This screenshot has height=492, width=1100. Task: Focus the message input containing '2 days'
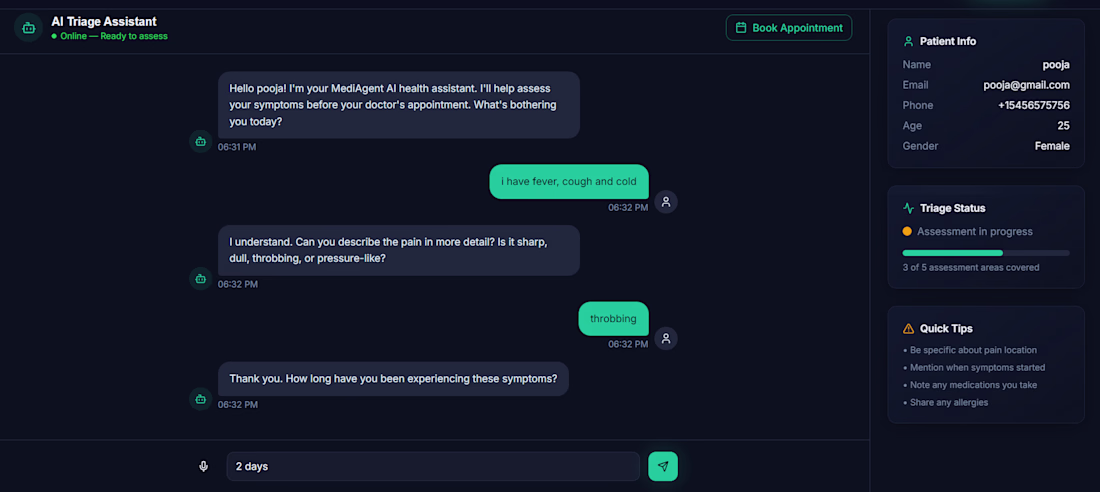pyautogui.click(x=432, y=466)
